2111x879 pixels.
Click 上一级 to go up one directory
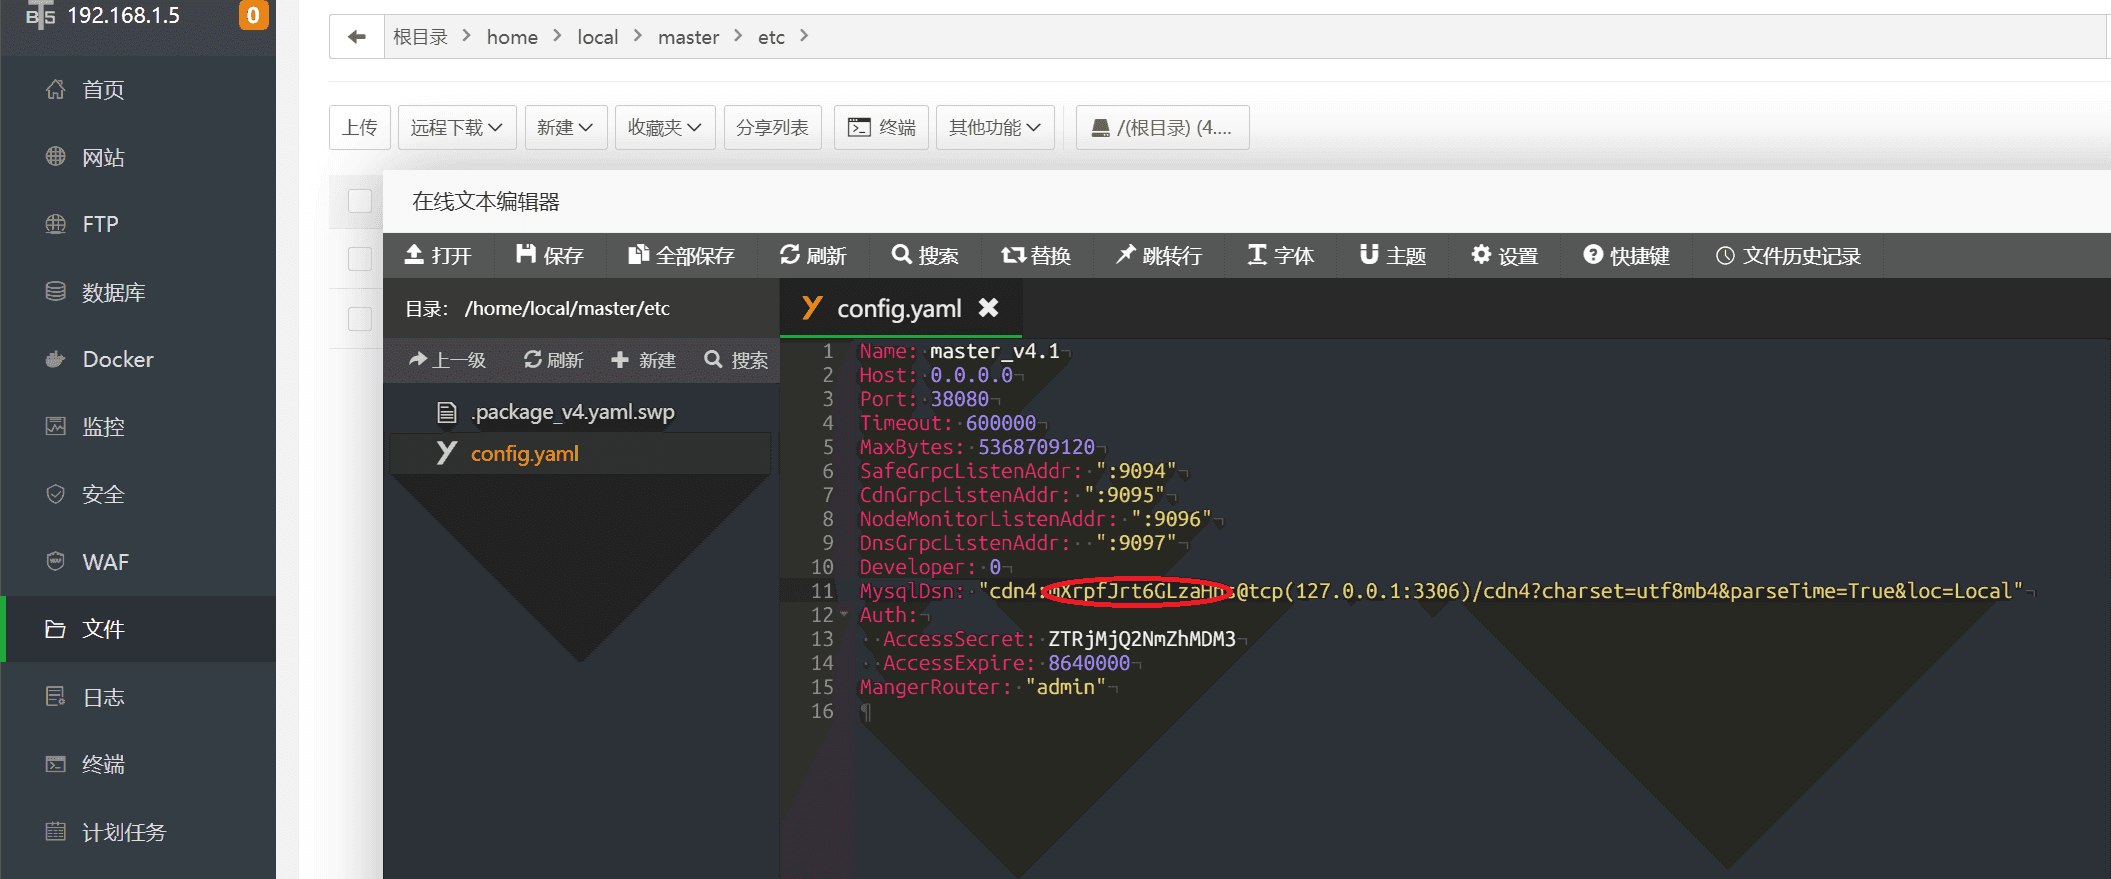(448, 360)
